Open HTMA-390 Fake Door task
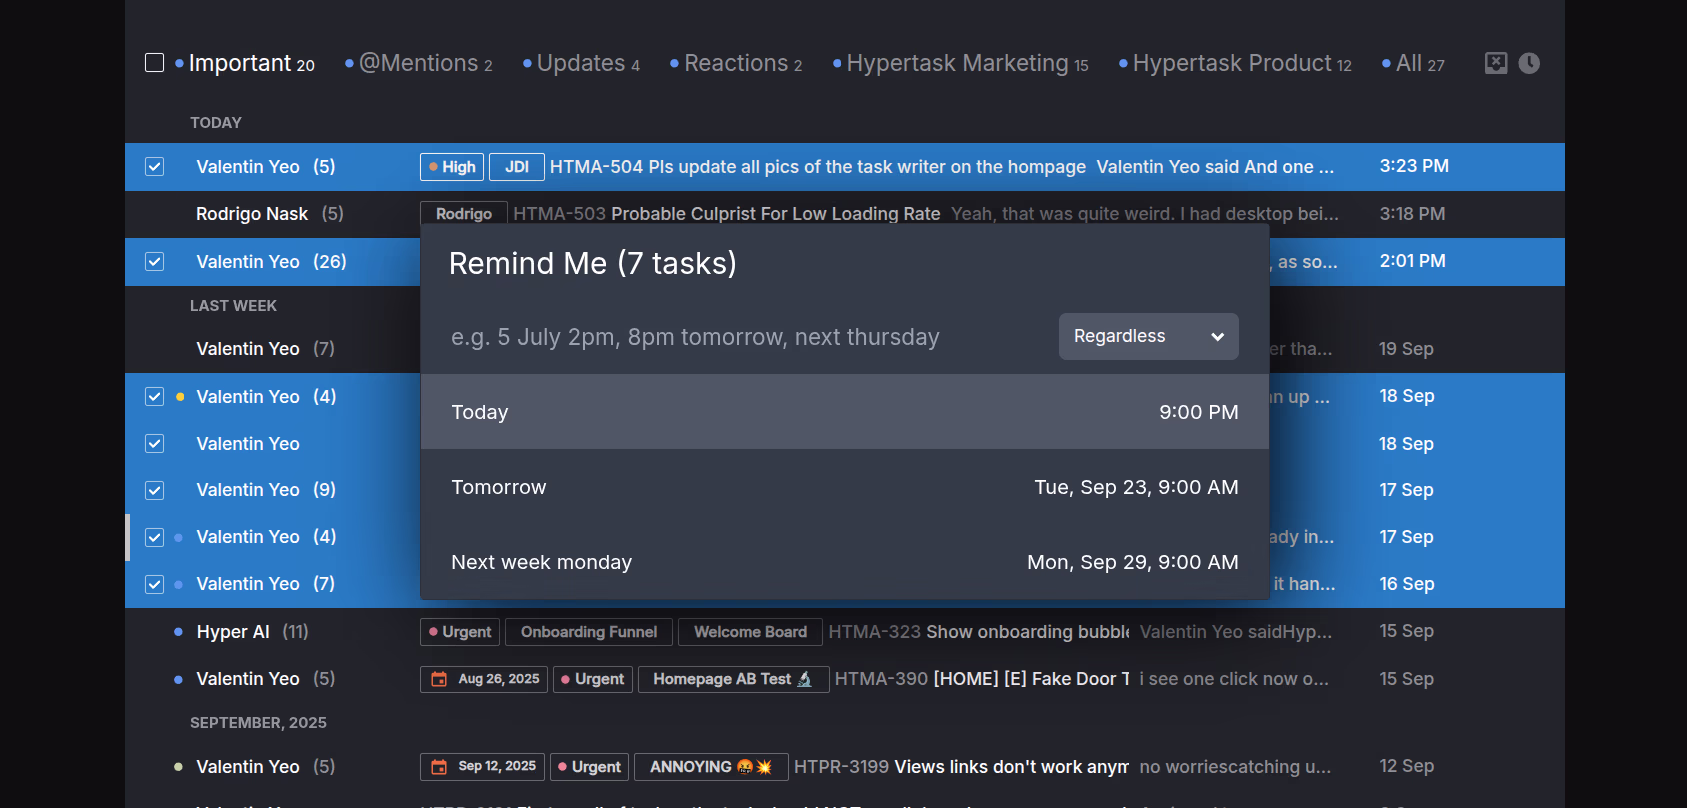1687x808 pixels. click(982, 679)
